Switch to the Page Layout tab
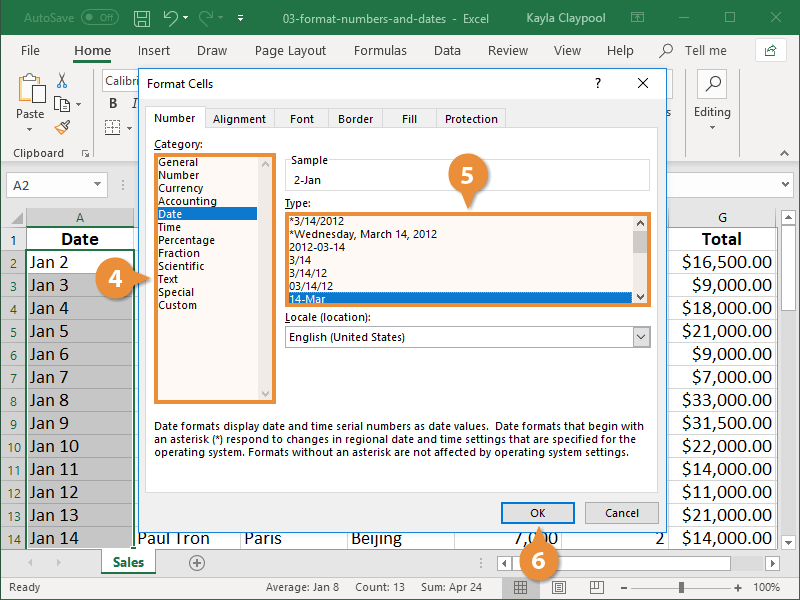Image resolution: width=800 pixels, height=600 pixels. (290, 51)
